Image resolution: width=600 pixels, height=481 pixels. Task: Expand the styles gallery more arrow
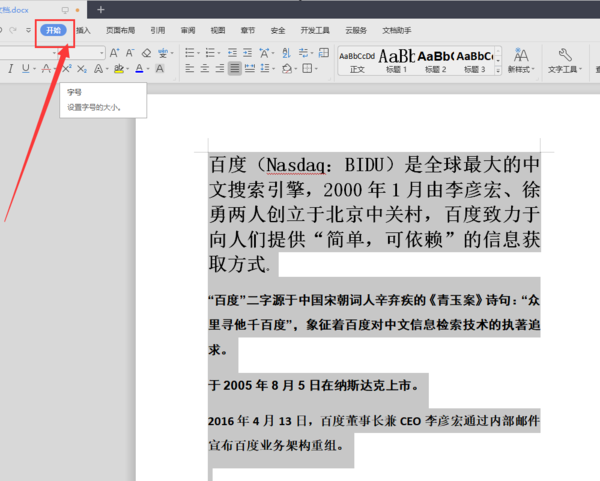click(x=498, y=71)
